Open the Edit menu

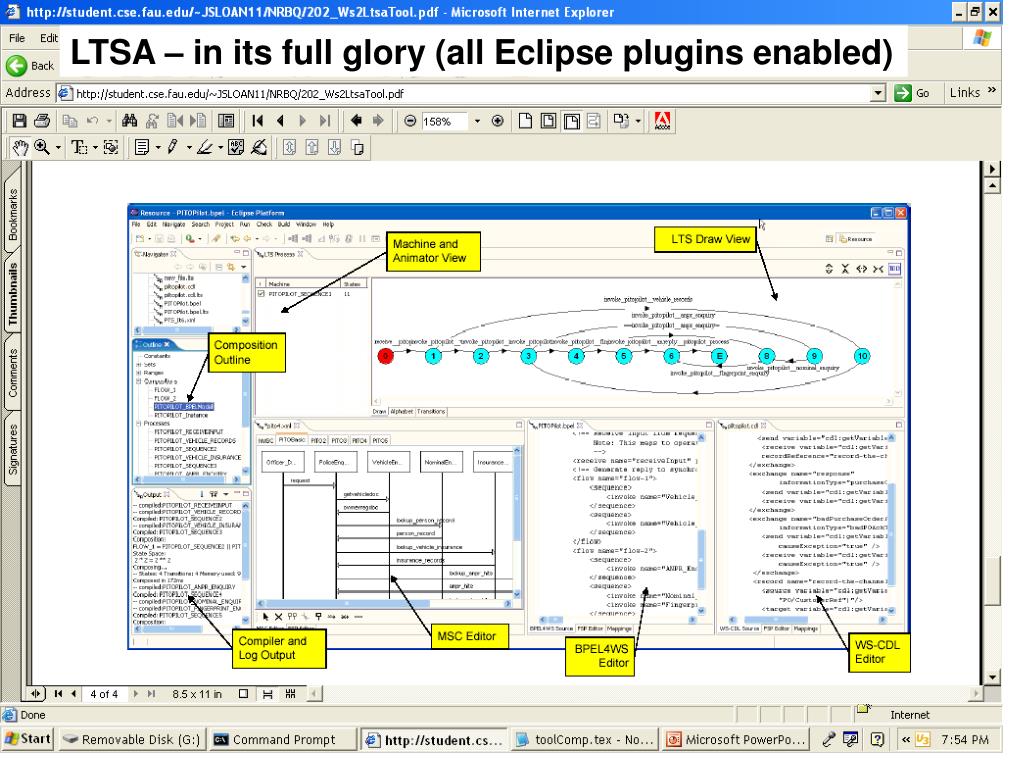tap(48, 38)
